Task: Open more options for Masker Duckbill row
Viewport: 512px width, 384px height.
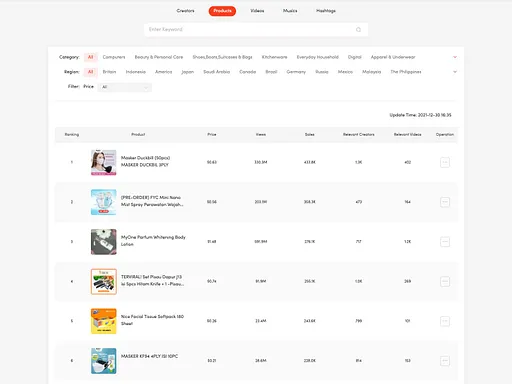Action: pyautogui.click(x=445, y=162)
